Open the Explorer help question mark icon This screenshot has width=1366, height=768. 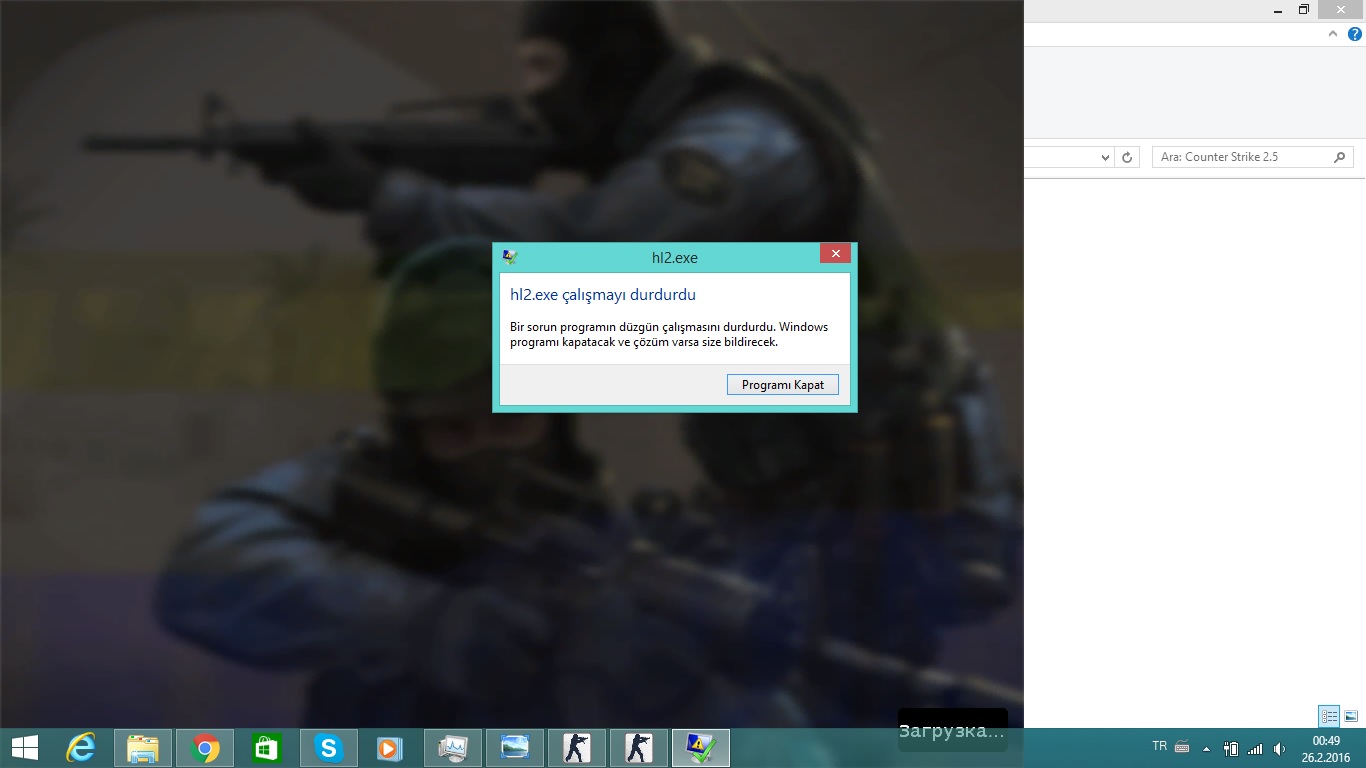1355,34
